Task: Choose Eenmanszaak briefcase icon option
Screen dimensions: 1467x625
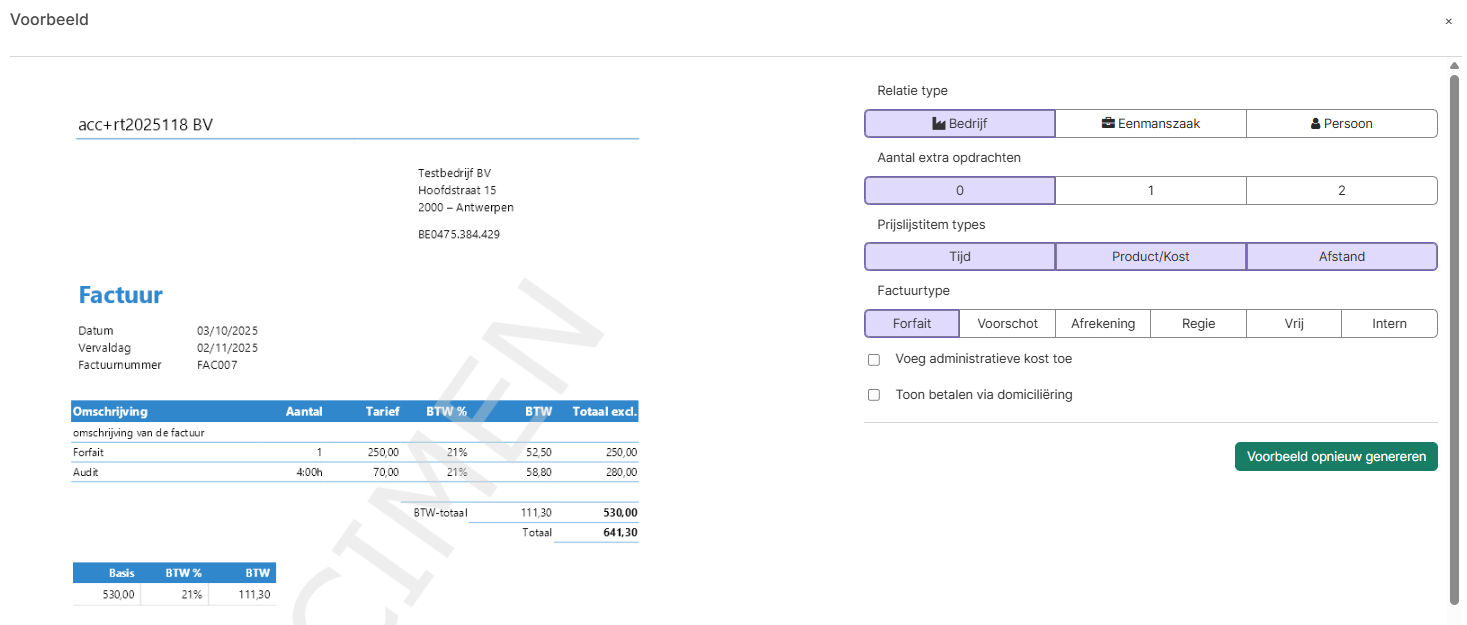Action: 1151,124
